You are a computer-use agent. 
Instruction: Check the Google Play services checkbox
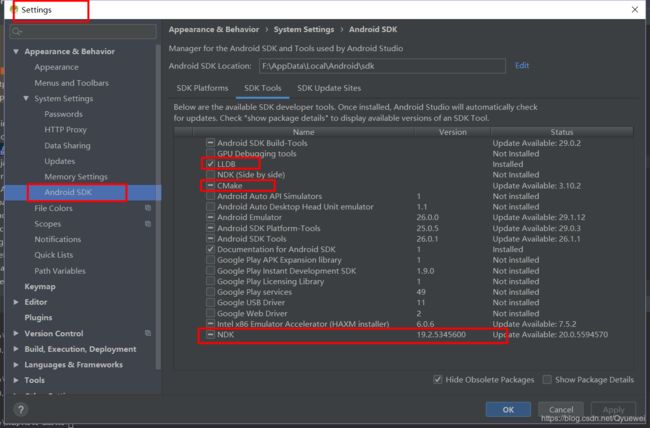coord(211,292)
